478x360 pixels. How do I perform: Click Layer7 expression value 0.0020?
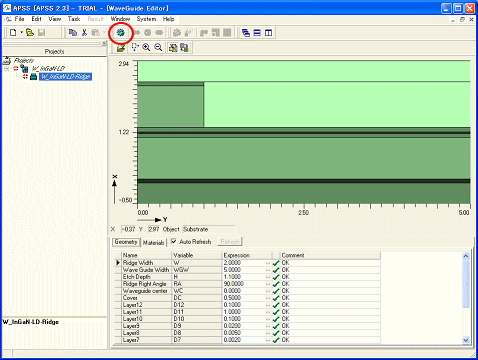click(x=244, y=340)
